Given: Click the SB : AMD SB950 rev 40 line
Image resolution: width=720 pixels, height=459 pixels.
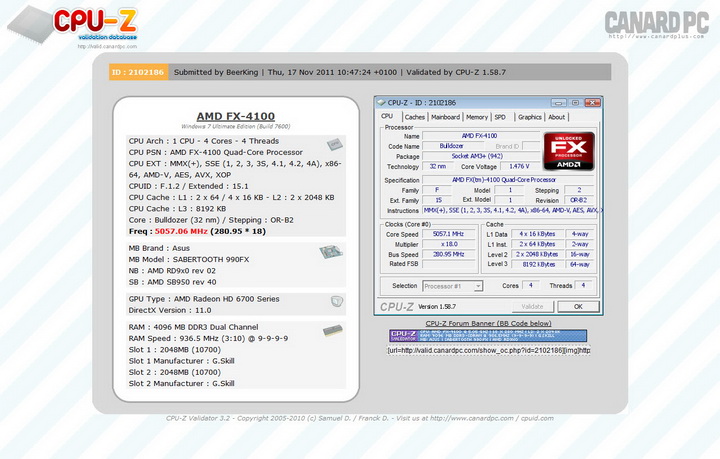Looking at the screenshot, I should pyautogui.click(x=172, y=282).
